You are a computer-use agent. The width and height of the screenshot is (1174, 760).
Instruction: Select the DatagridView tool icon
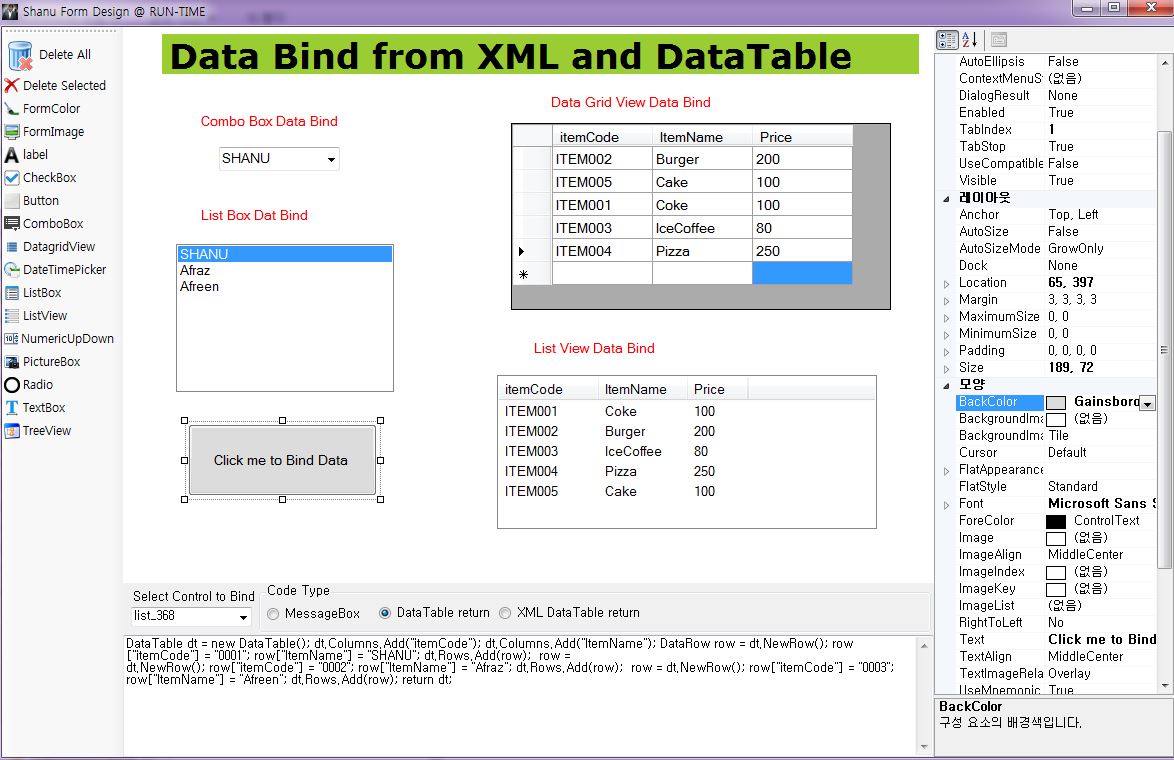point(11,247)
